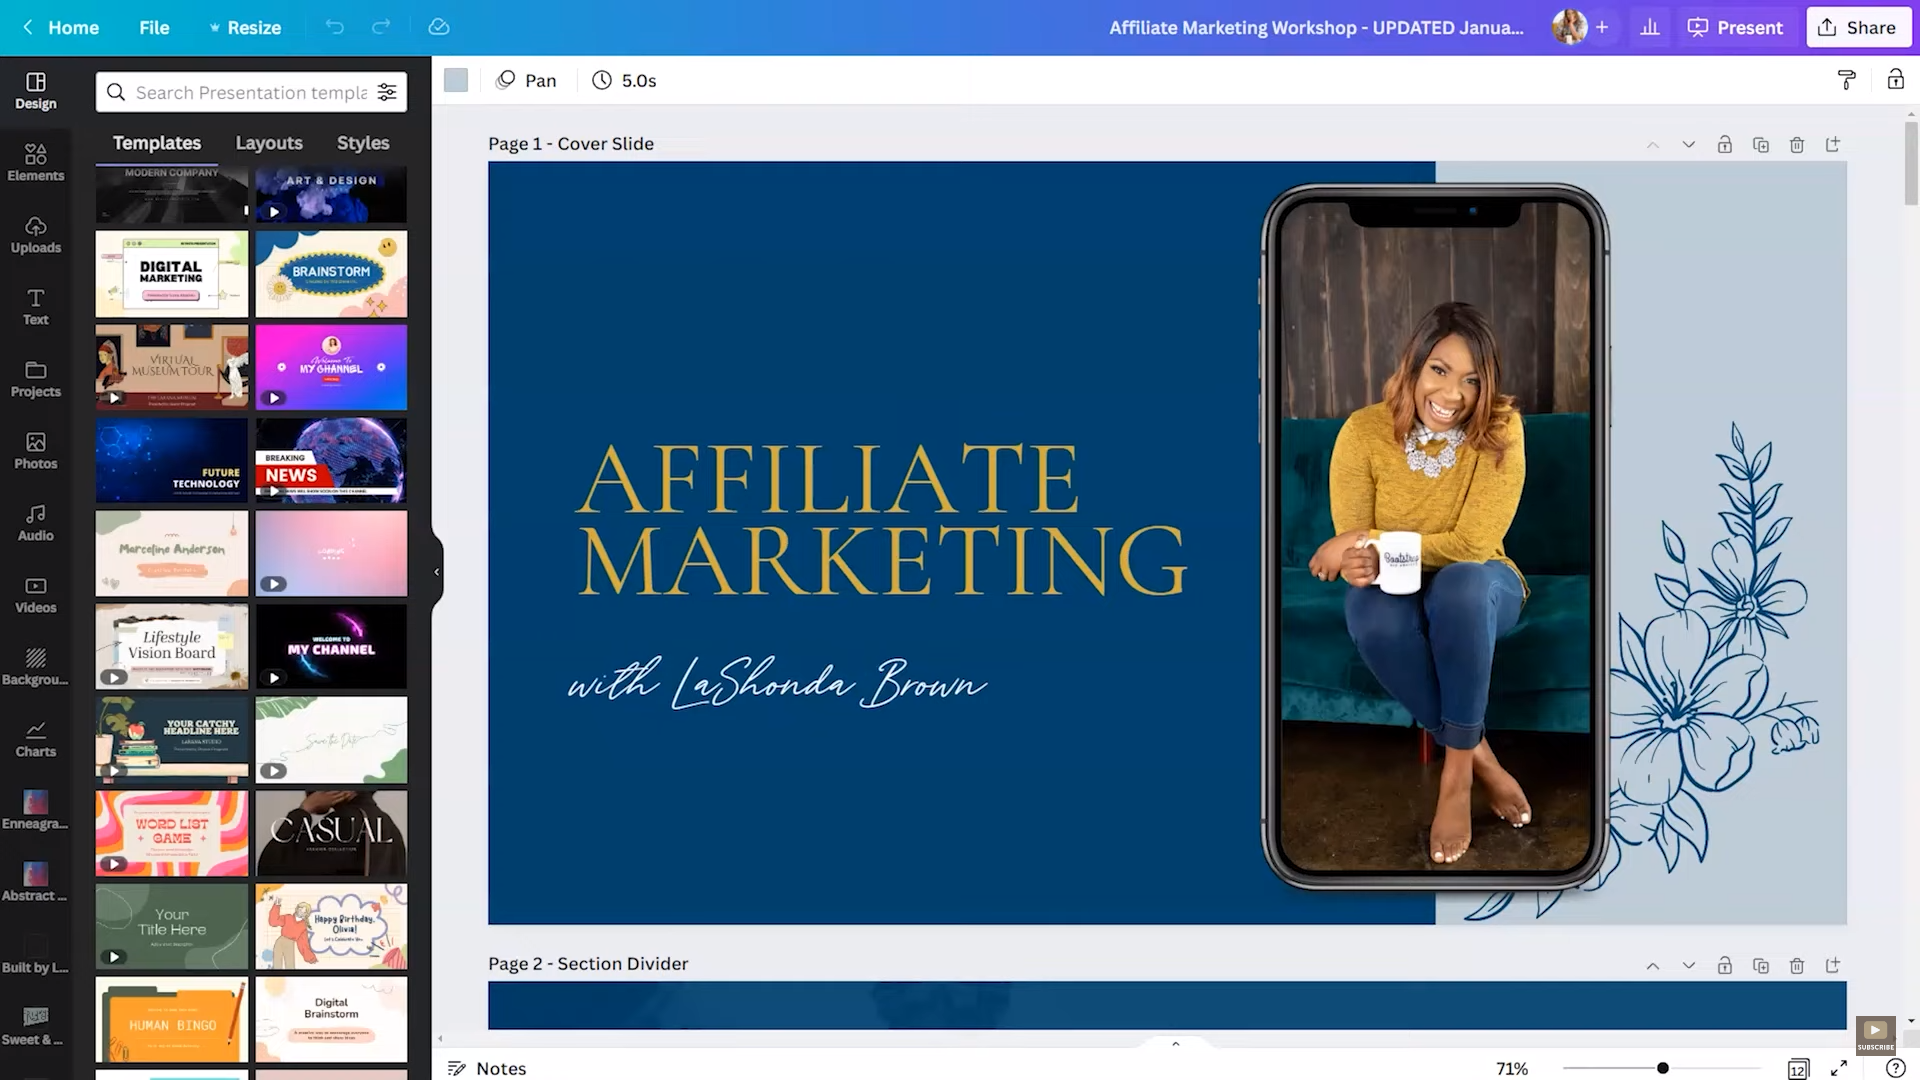1920x1080 pixels.
Task: Open the help question mark icon
Action: [x=1895, y=1068]
